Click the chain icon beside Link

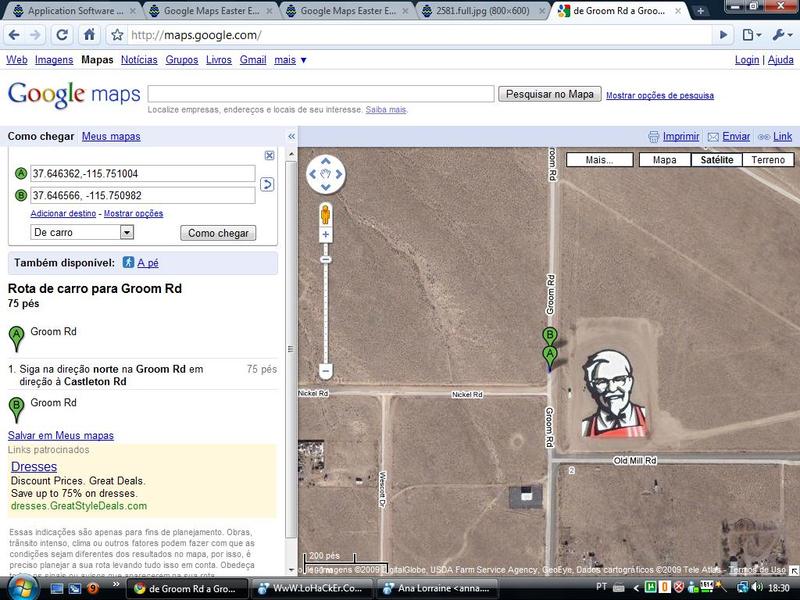(764, 137)
